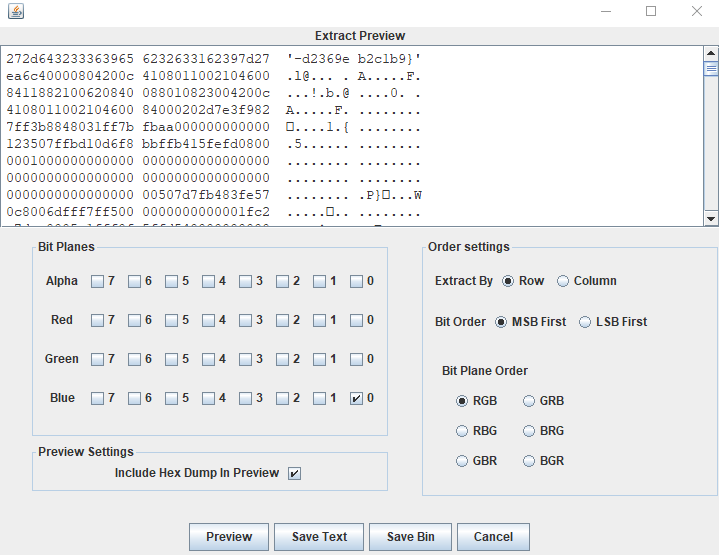Check Alpha bit plane 0

coord(356,281)
